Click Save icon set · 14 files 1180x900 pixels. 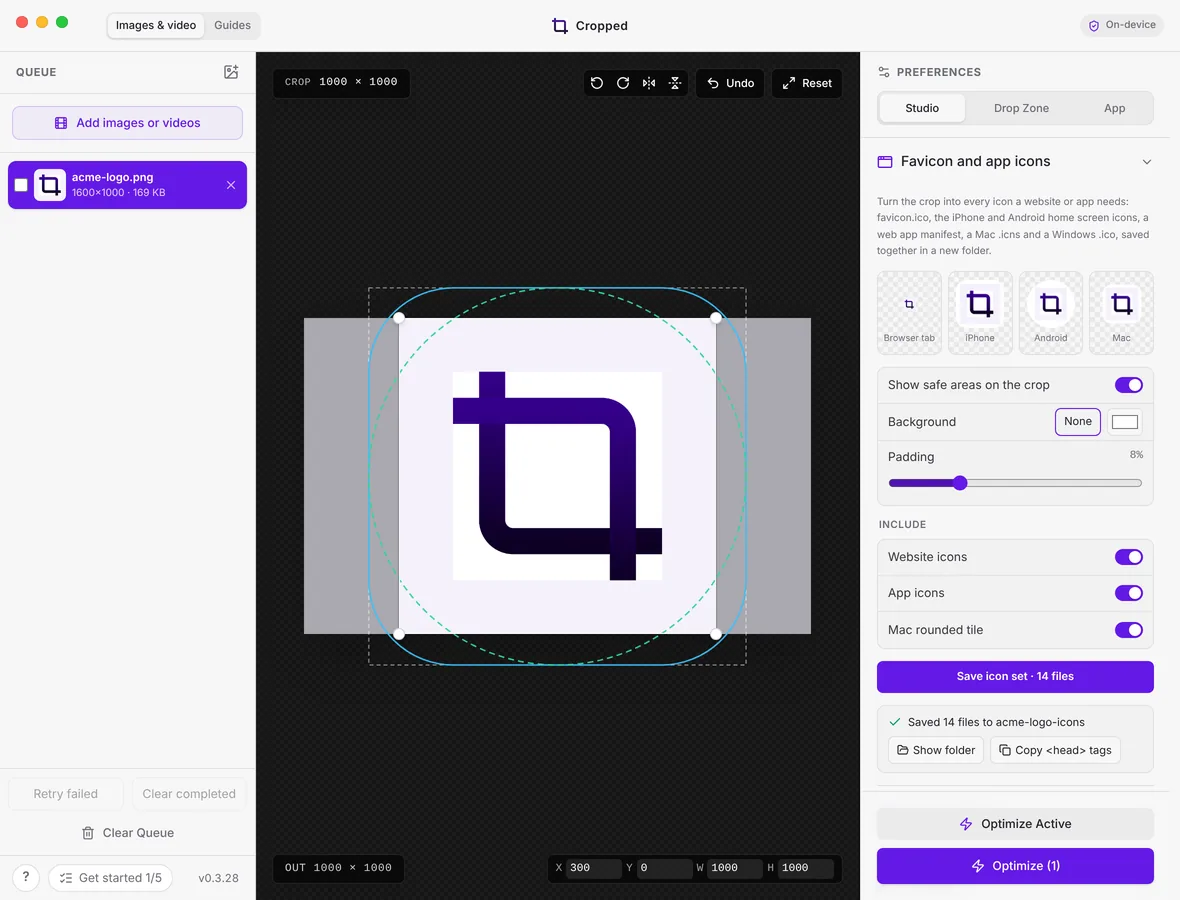click(x=1014, y=677)
